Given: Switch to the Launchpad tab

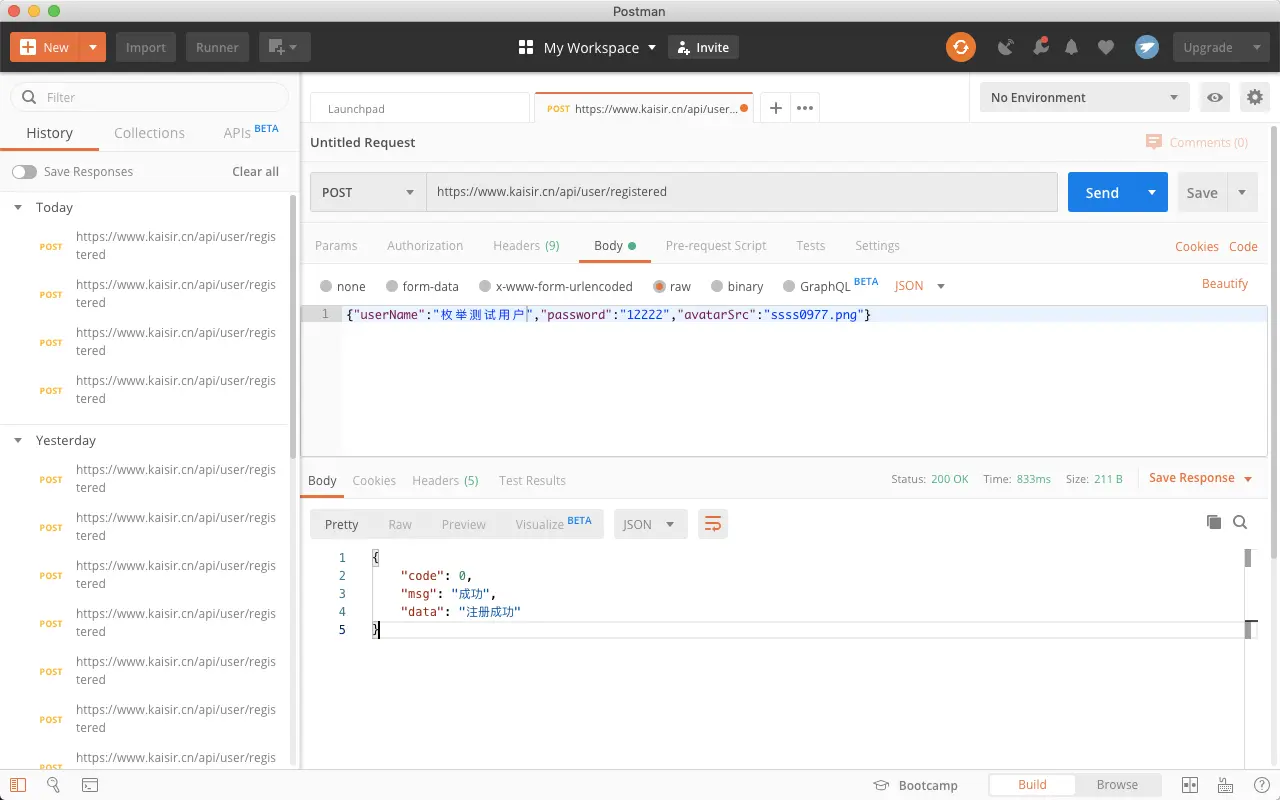Looking at the screenshot, I should tap(420, 108).
